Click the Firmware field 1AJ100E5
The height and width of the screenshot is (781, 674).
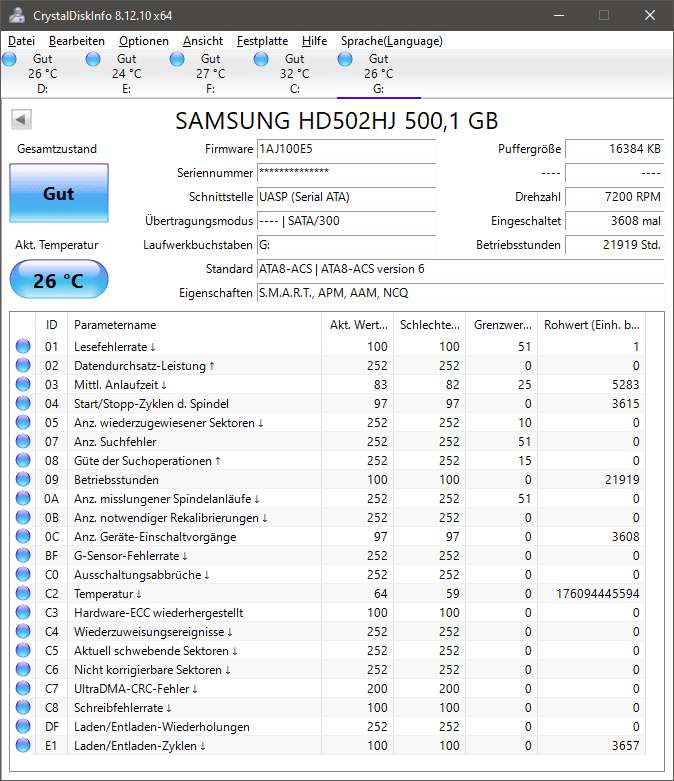click(x=346, y=149)
